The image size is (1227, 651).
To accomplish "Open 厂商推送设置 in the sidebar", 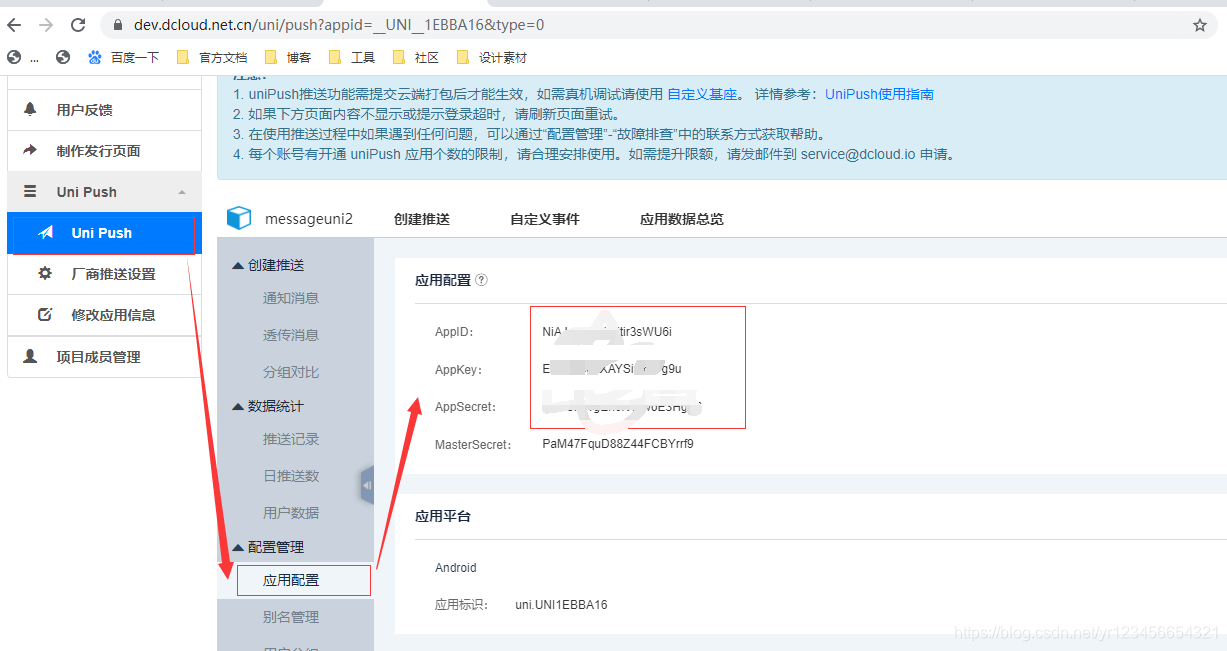I will tap(113, 274).
